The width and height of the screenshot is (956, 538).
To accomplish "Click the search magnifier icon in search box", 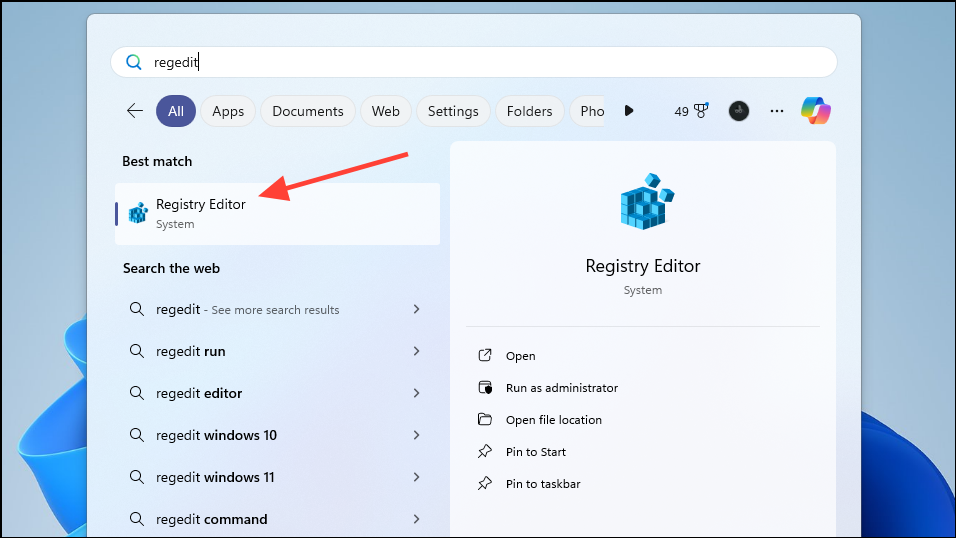I will 134,62.
